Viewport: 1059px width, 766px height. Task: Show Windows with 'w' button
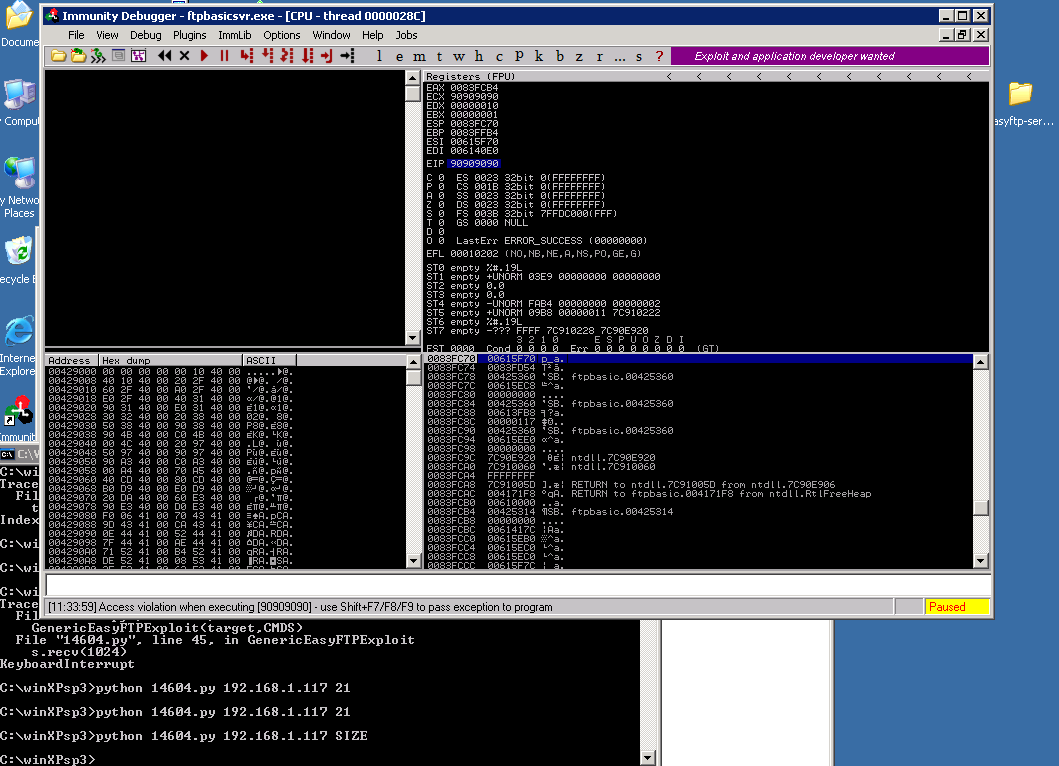[x=459, y=56]
